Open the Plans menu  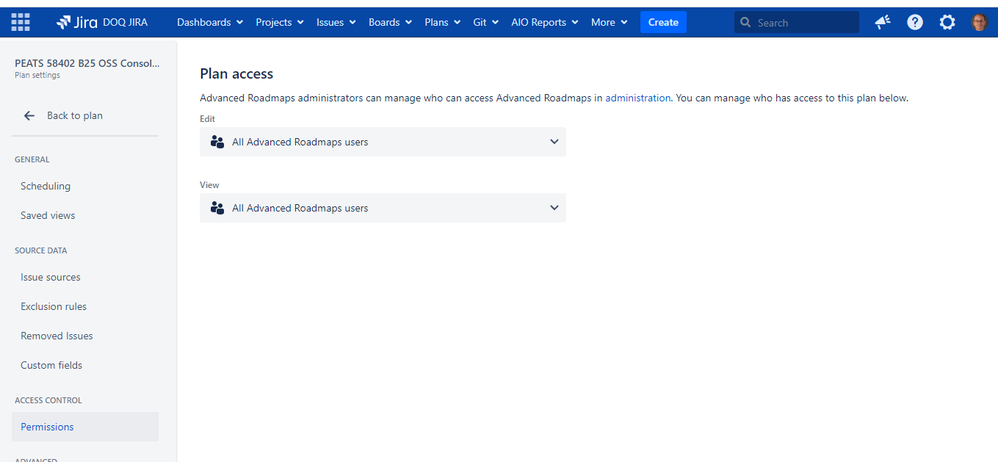442,22
